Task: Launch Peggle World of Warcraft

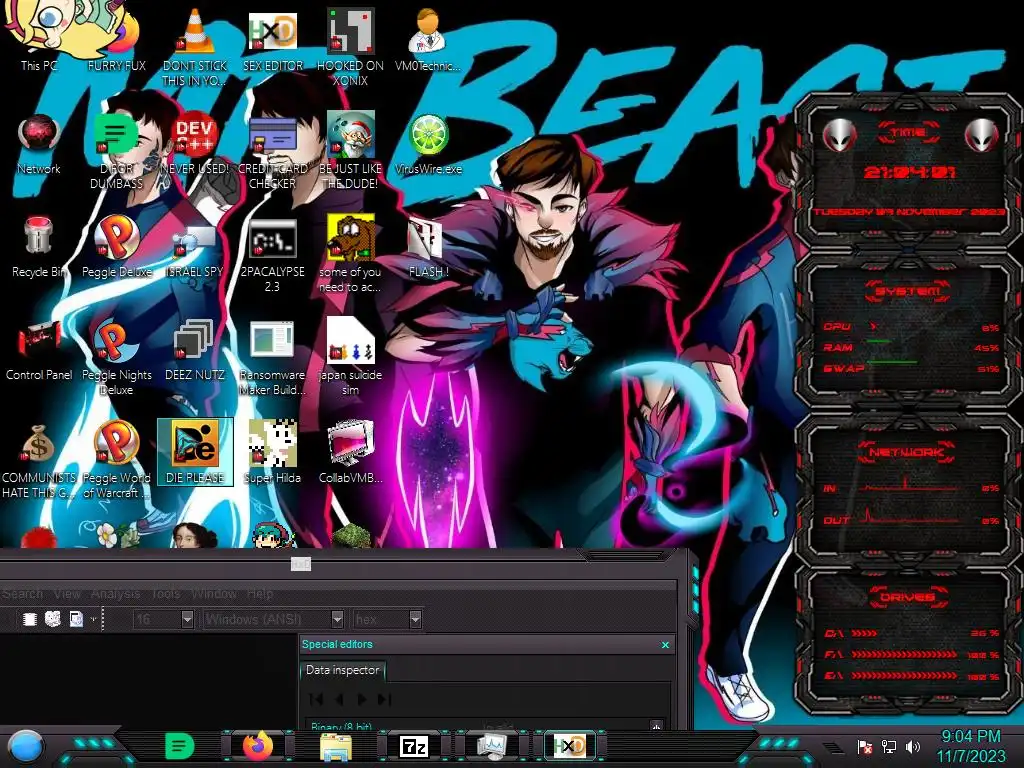Action: 116,460
